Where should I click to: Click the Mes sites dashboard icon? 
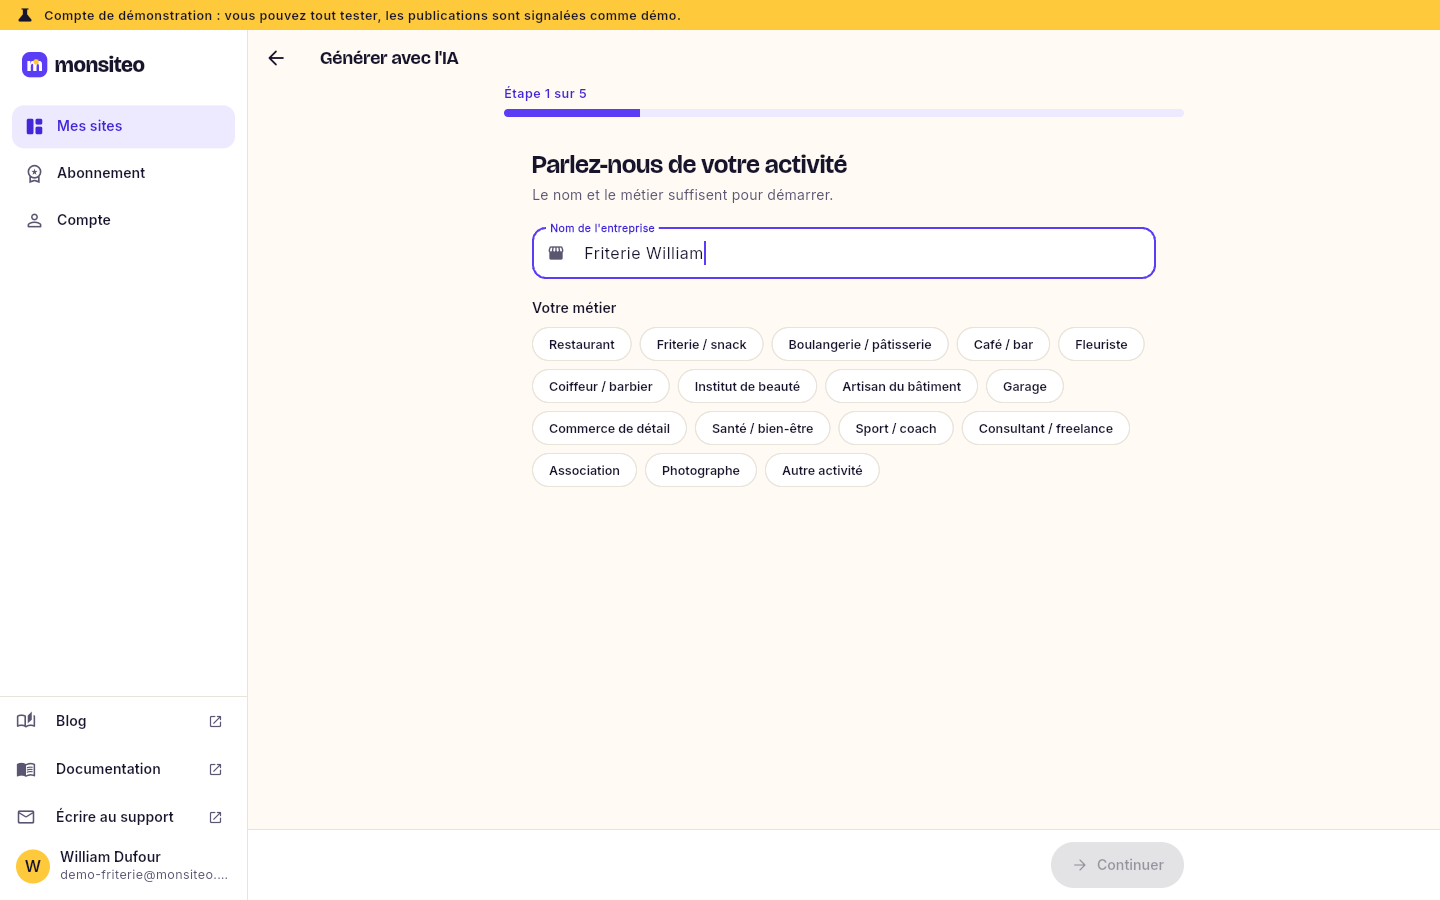coord(34,127)
